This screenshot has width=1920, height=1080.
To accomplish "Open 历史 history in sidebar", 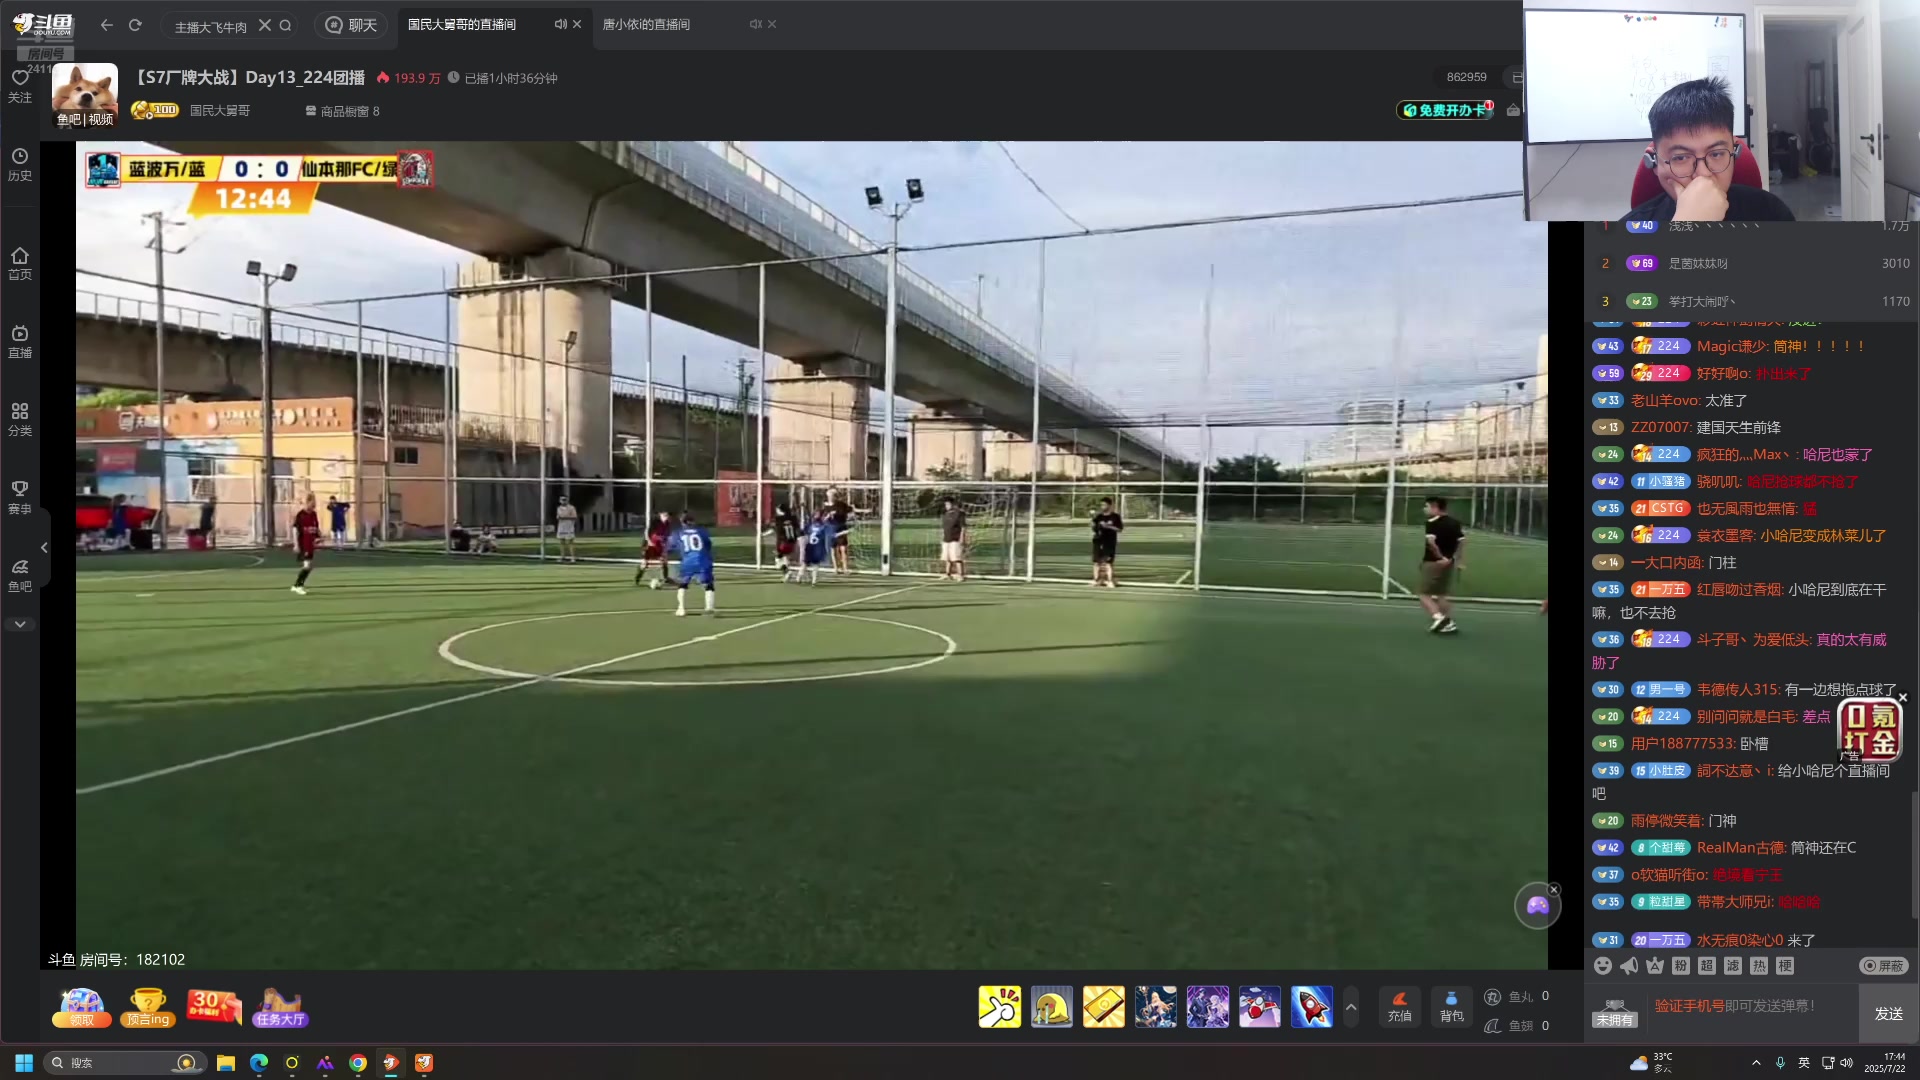I will pyautogui.click(x=20, y=165).
